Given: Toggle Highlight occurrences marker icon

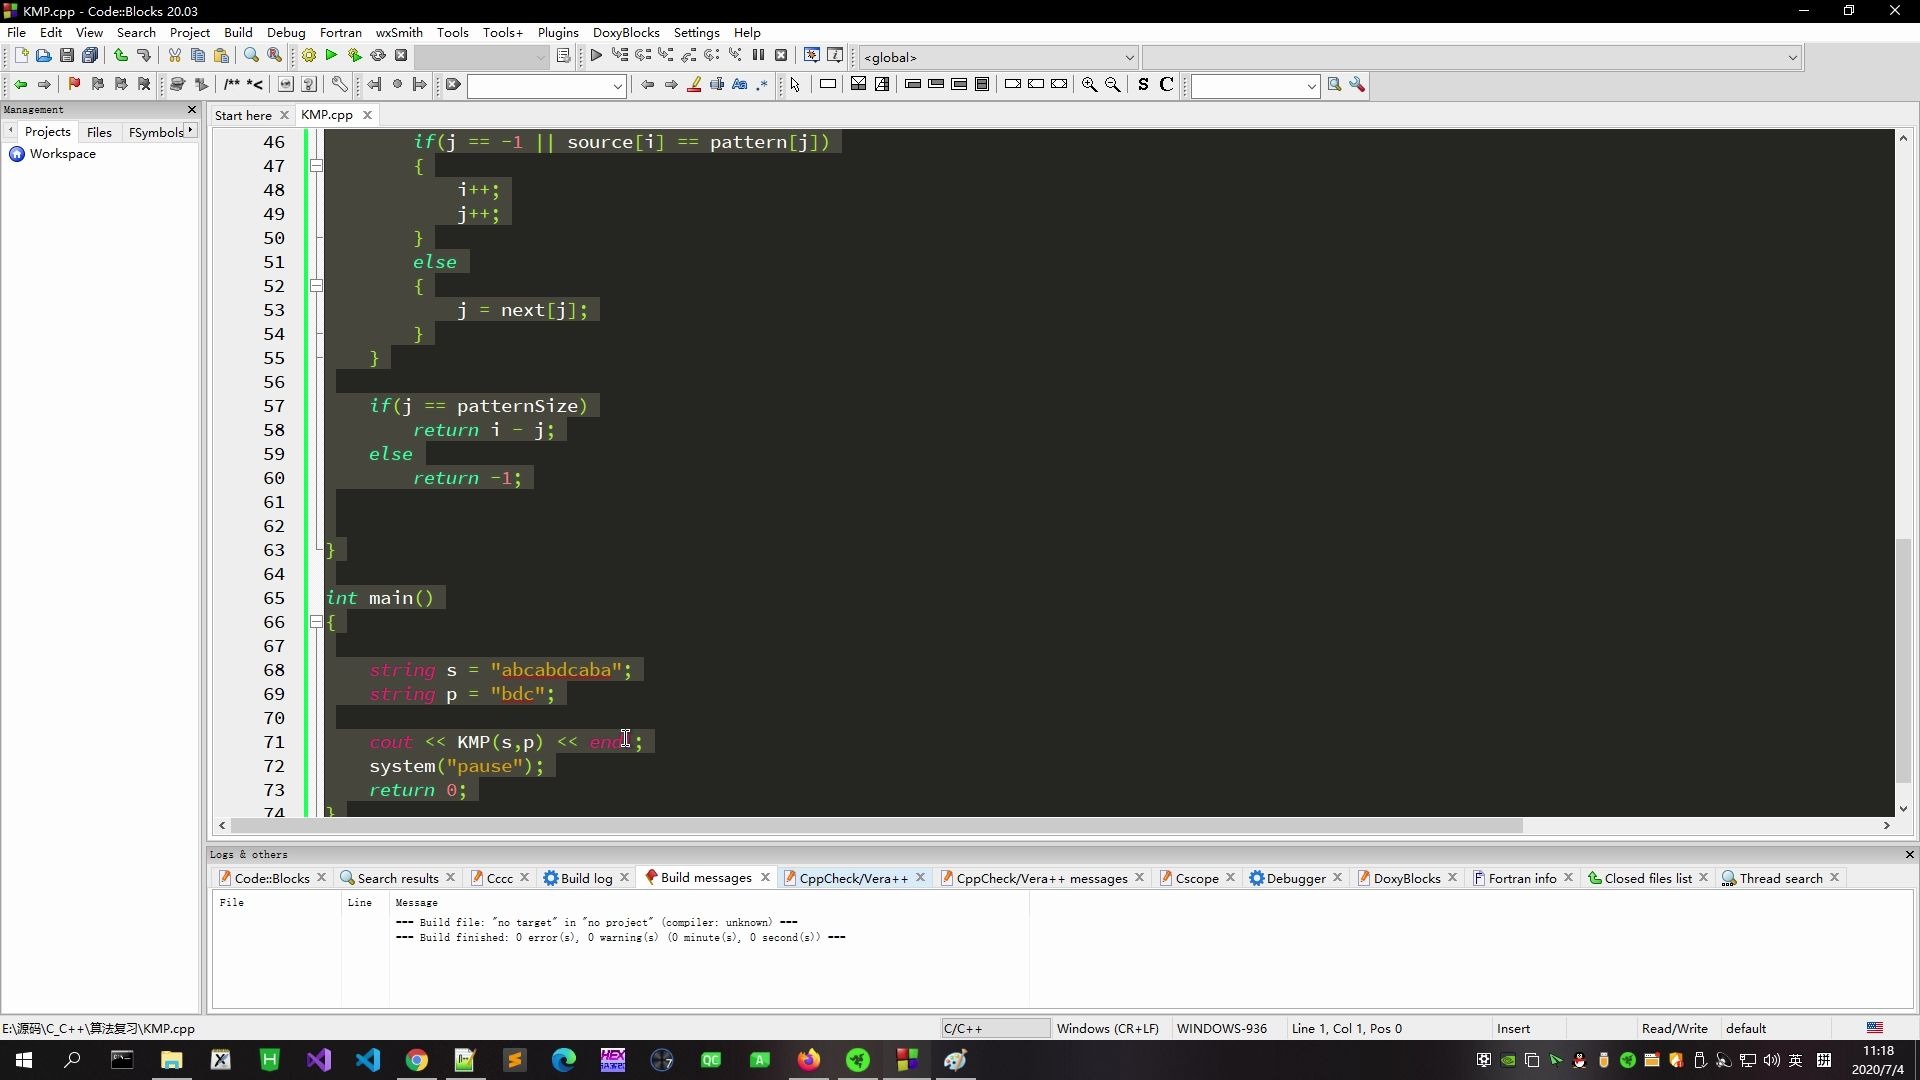Looking at the screenshot, I should coord(694,85).
